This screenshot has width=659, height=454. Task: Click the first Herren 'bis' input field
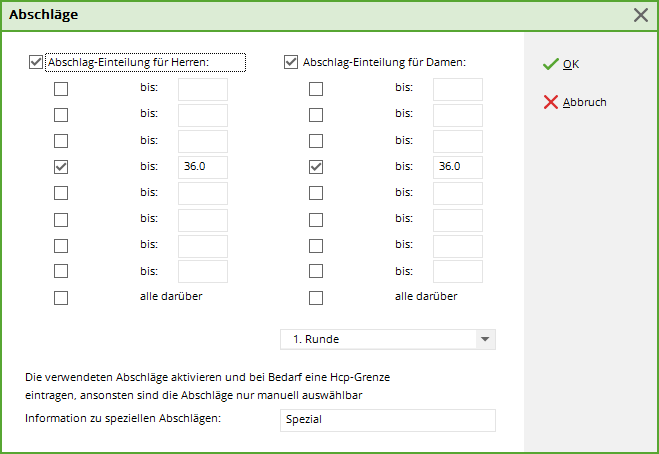(x=203, y=89)
